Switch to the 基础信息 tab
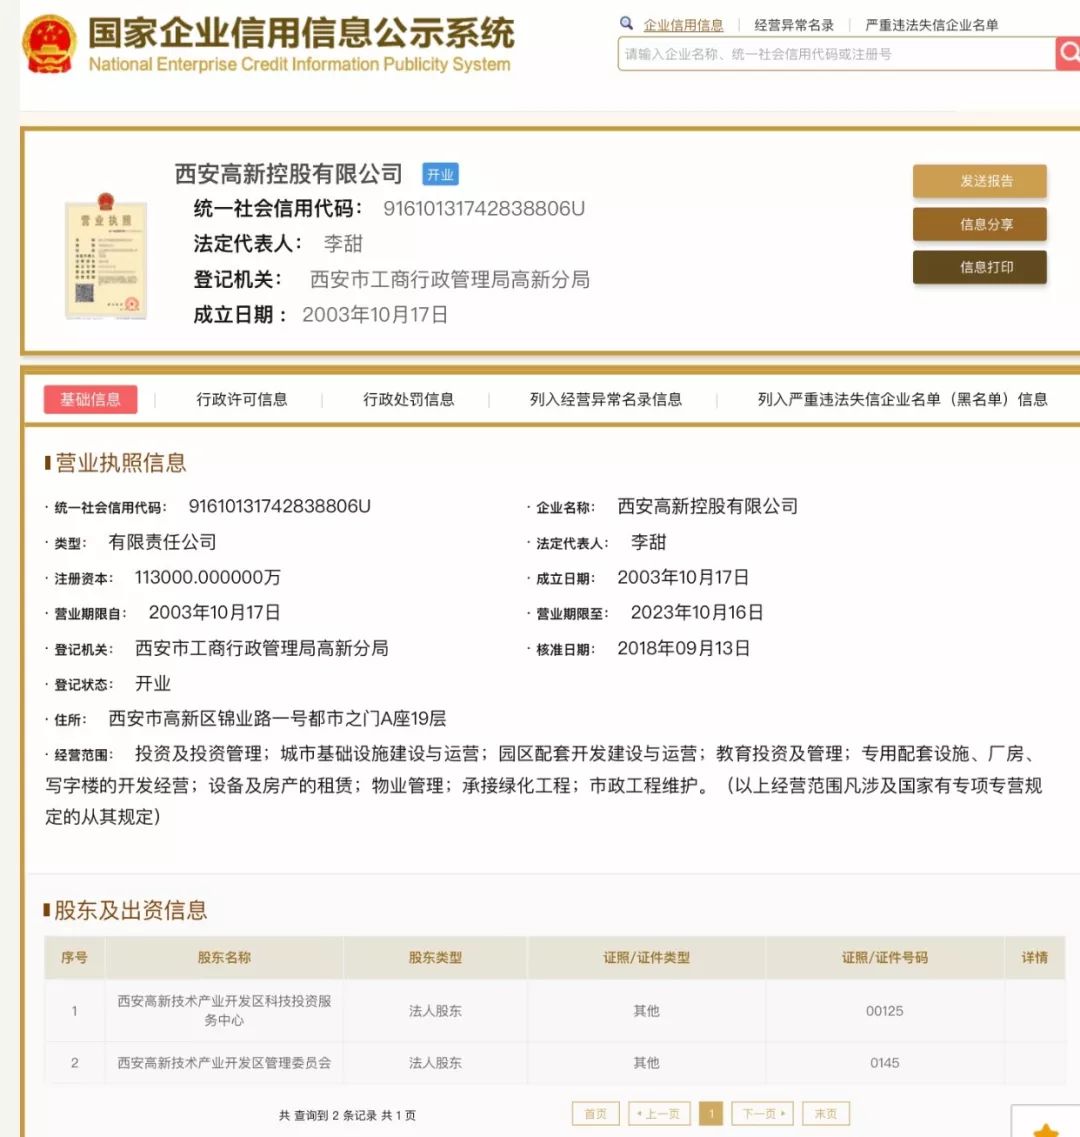The image size is (1080, 1137). tap(90, 400)
